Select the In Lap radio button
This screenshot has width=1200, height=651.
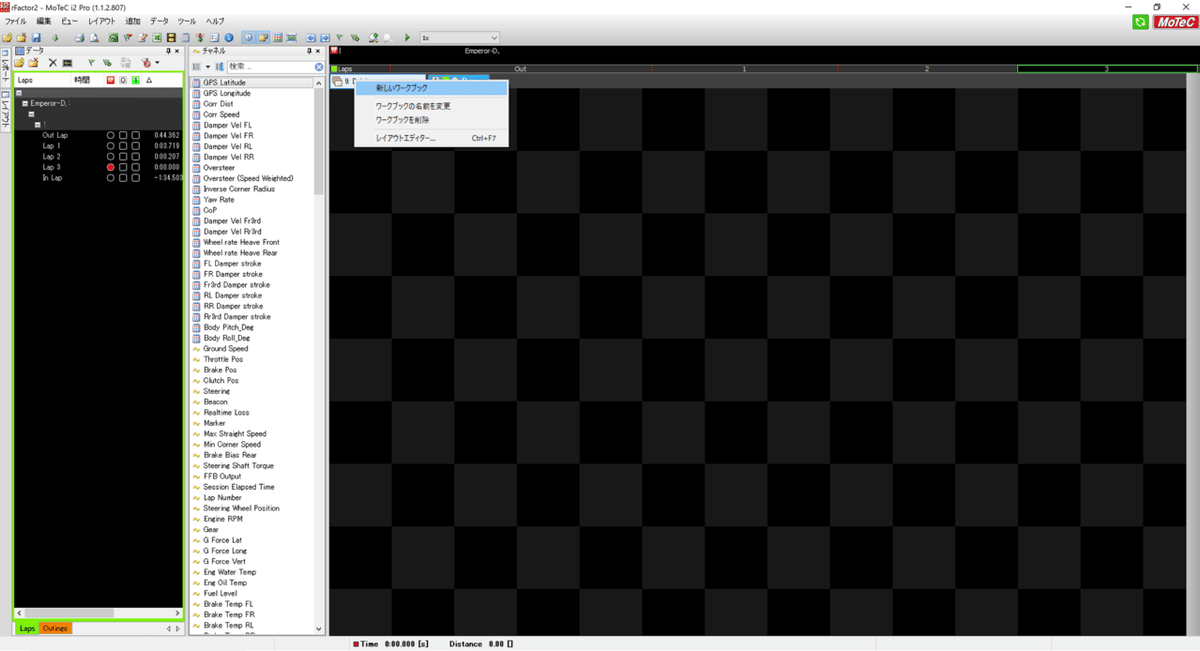point(111,178)
